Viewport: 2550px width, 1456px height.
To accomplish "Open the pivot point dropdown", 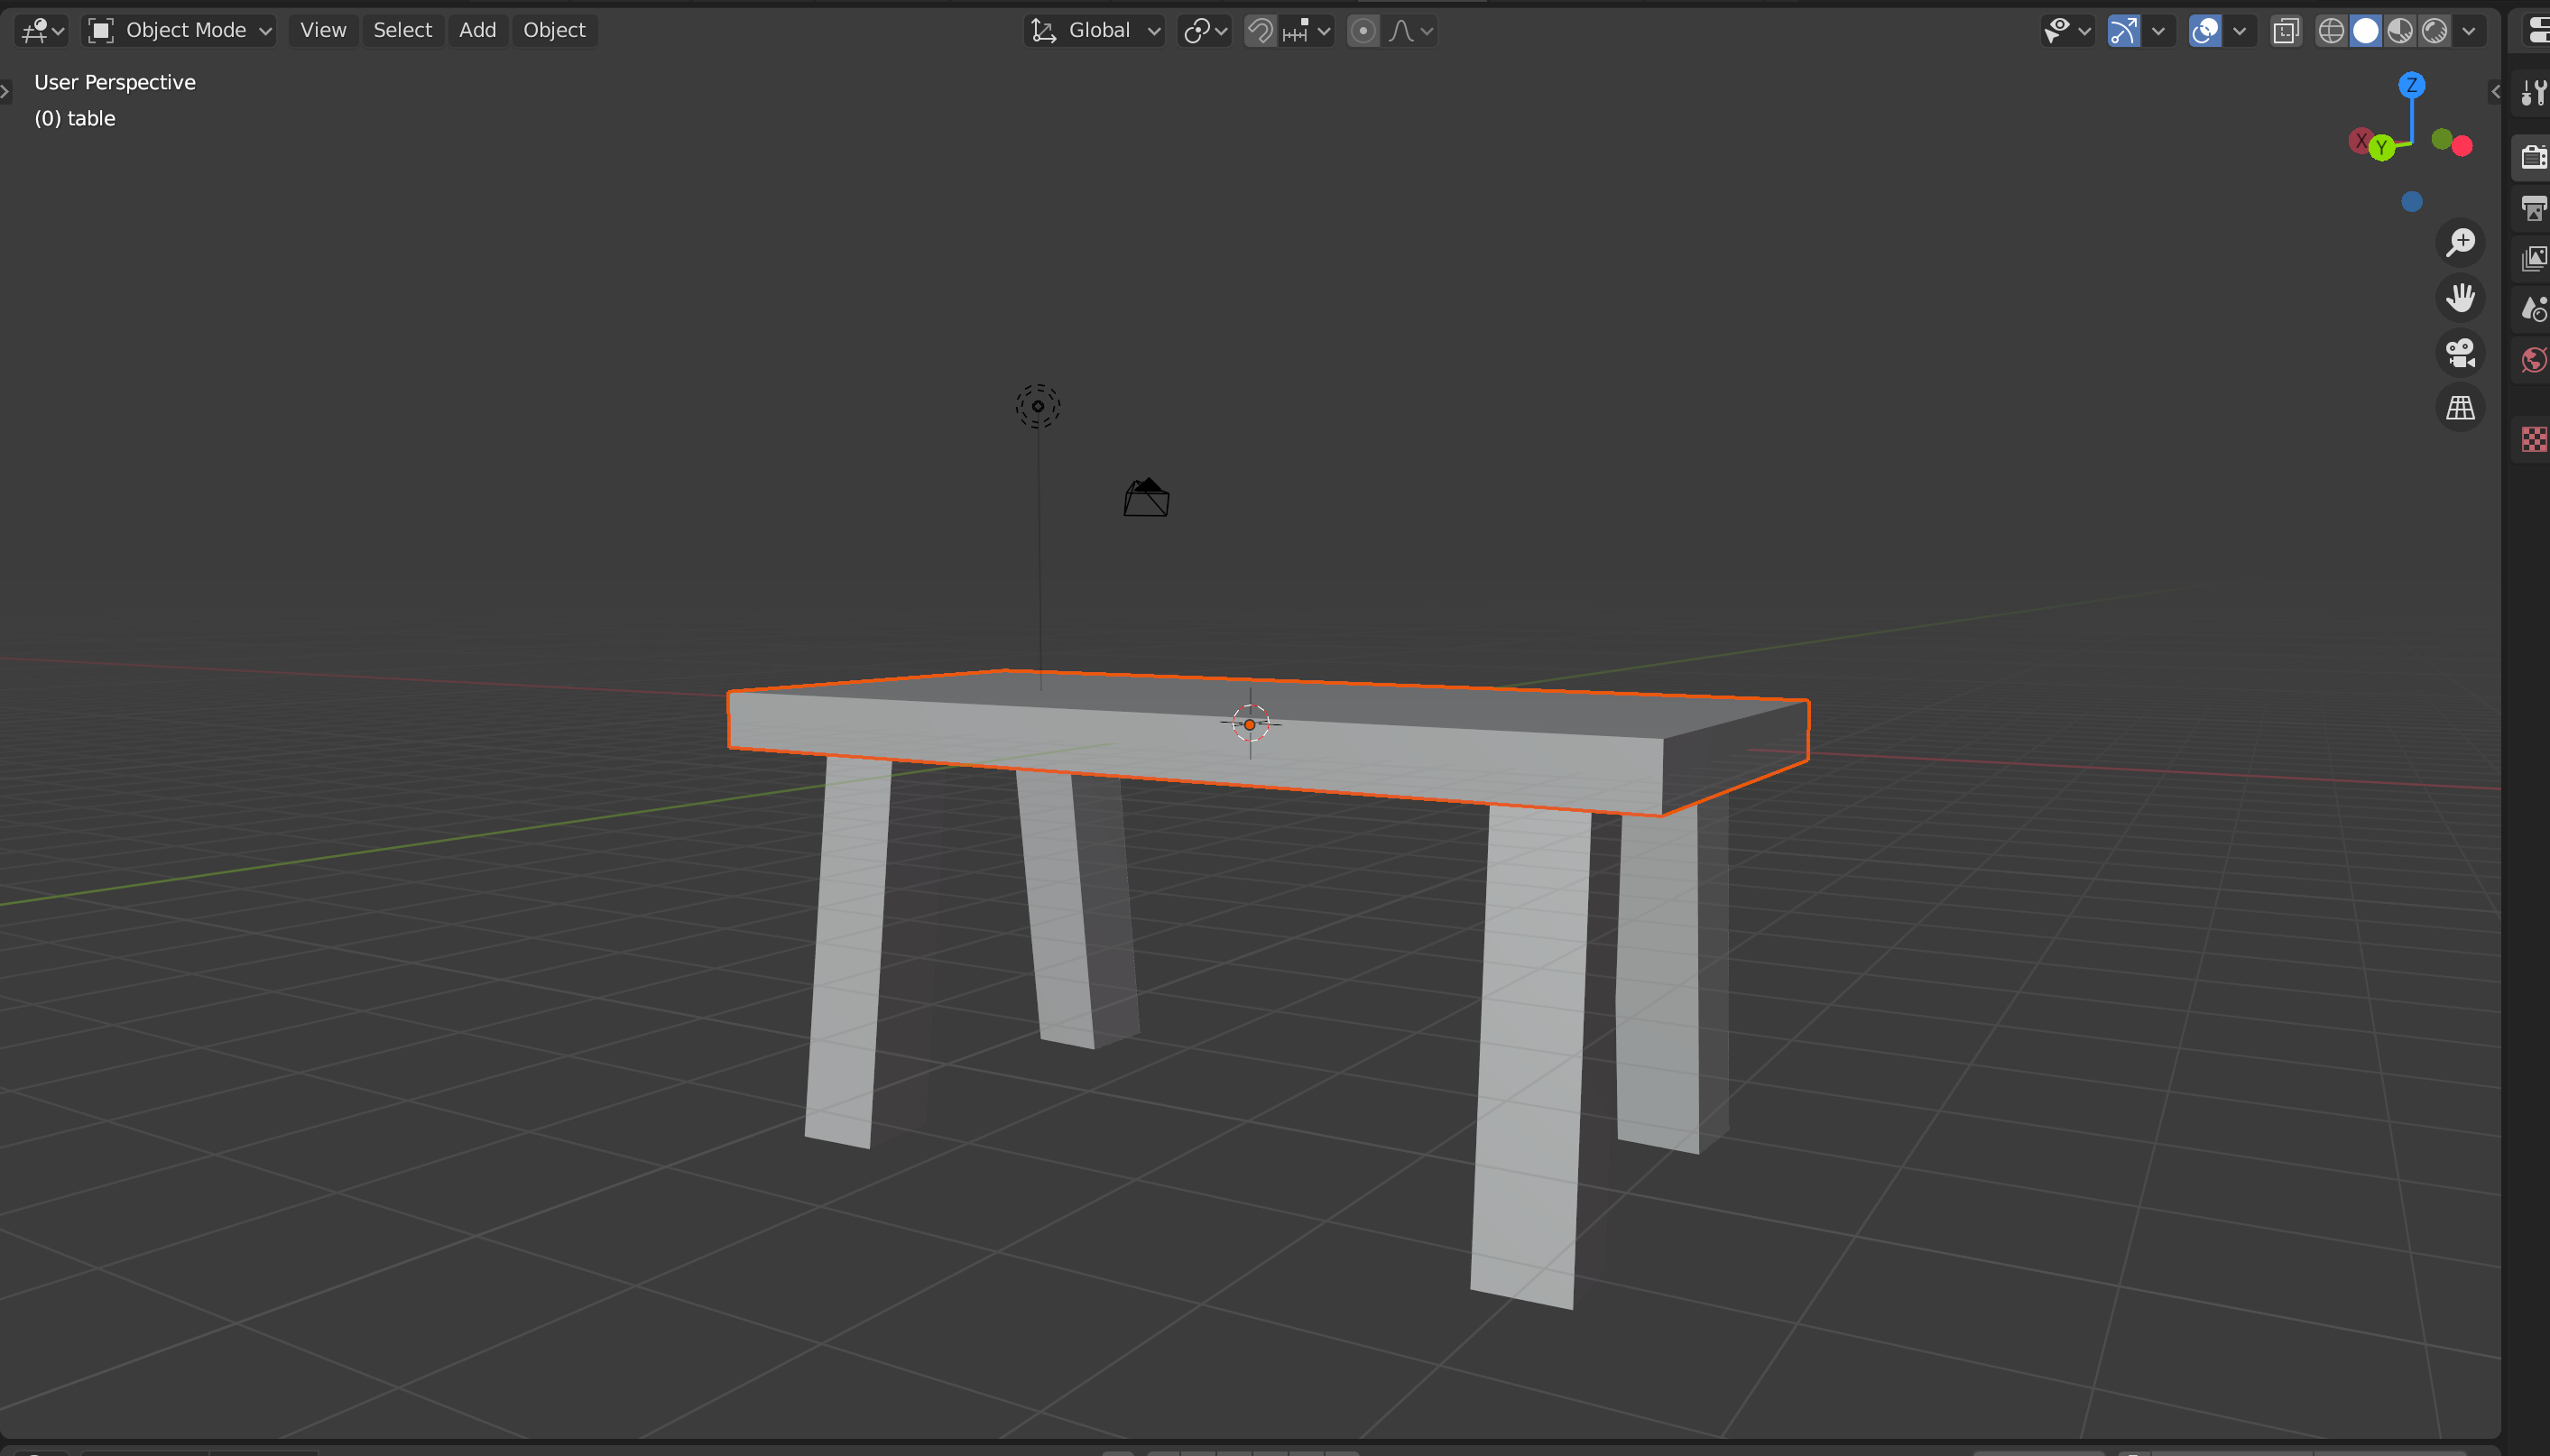I will [1204, 31].
